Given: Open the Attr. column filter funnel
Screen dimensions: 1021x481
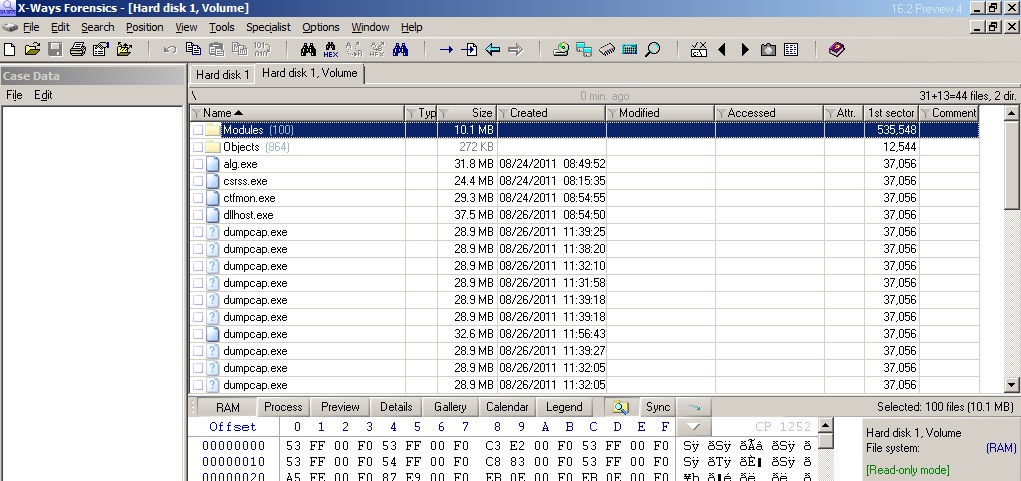Looking at the screenshot, I should point(830,113).
